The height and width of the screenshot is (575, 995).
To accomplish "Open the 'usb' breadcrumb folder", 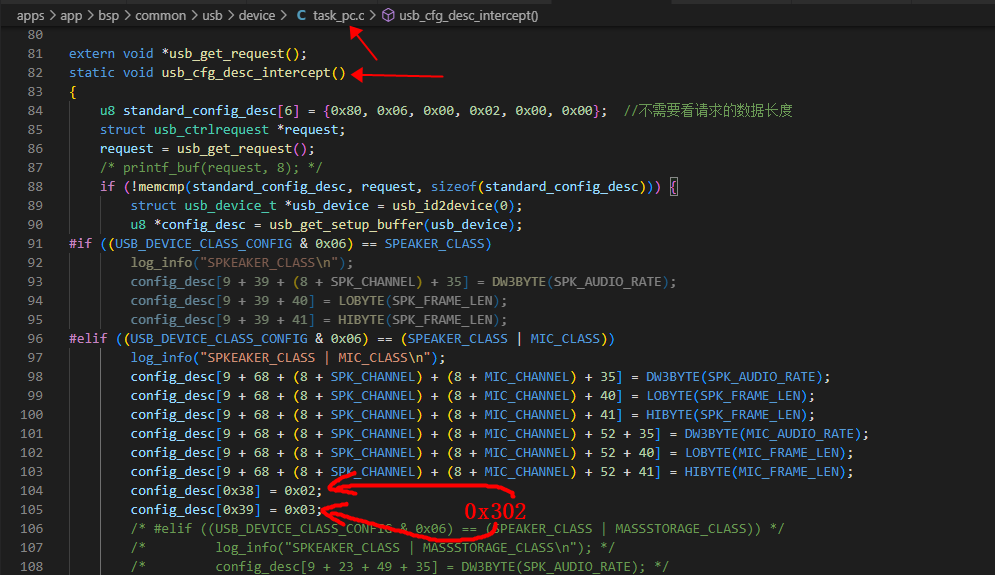I will click(213, 15).
